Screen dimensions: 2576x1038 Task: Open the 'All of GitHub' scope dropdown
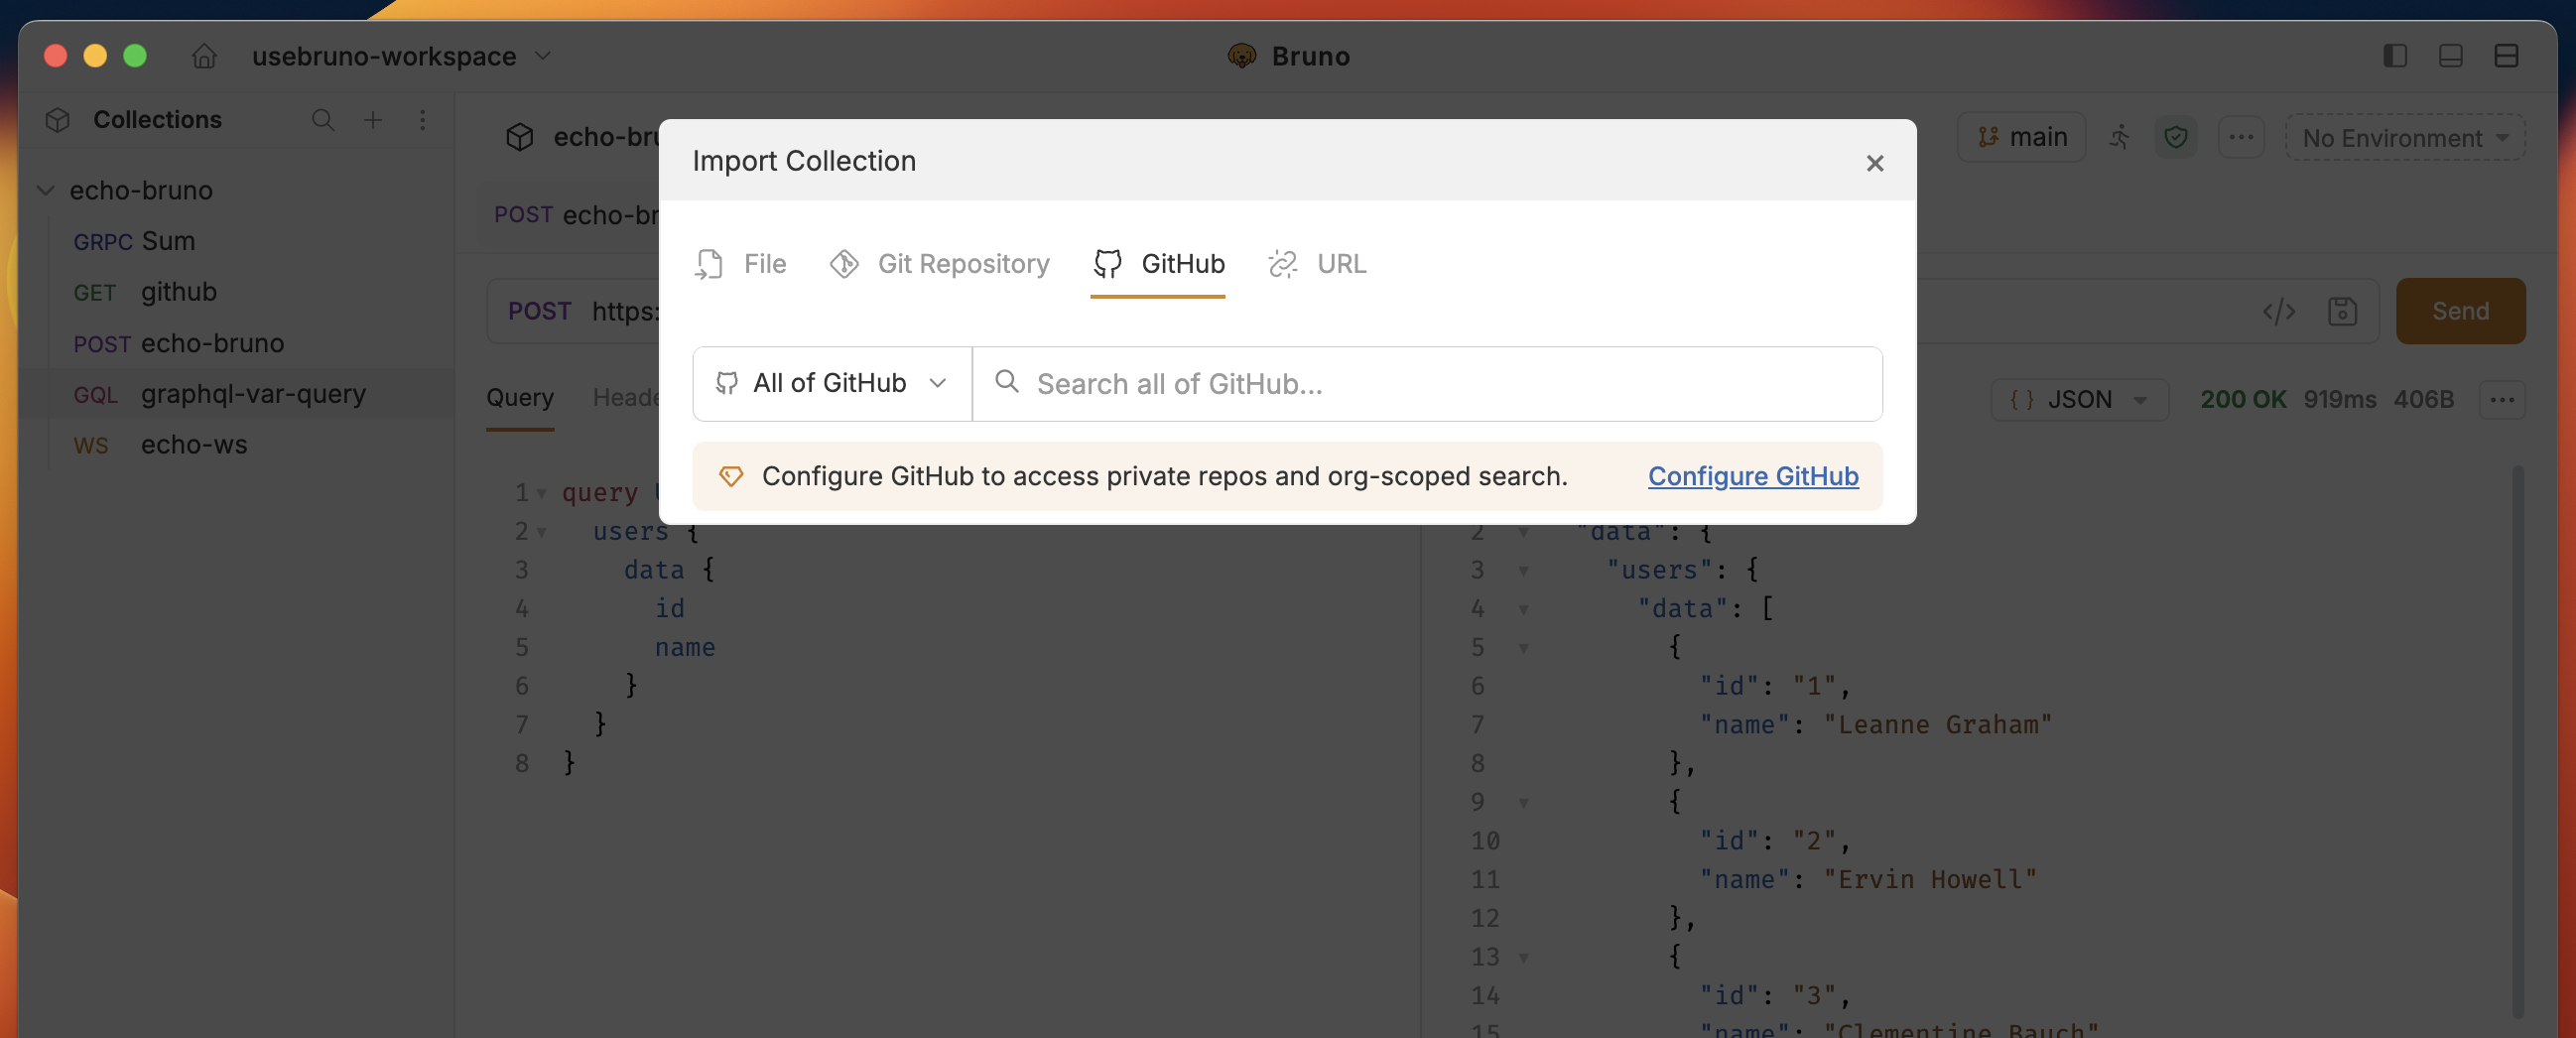click(830, 384)
